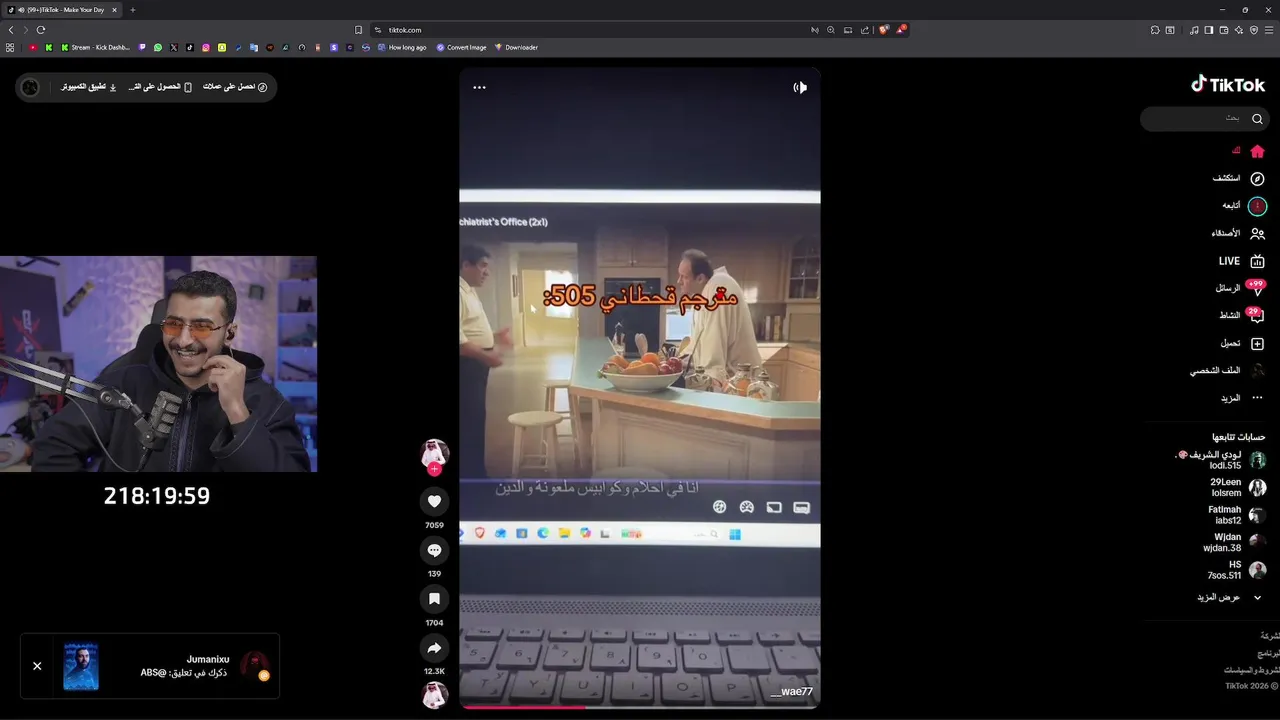
Task: Open followed account 29Leen
Action: 1238,487
